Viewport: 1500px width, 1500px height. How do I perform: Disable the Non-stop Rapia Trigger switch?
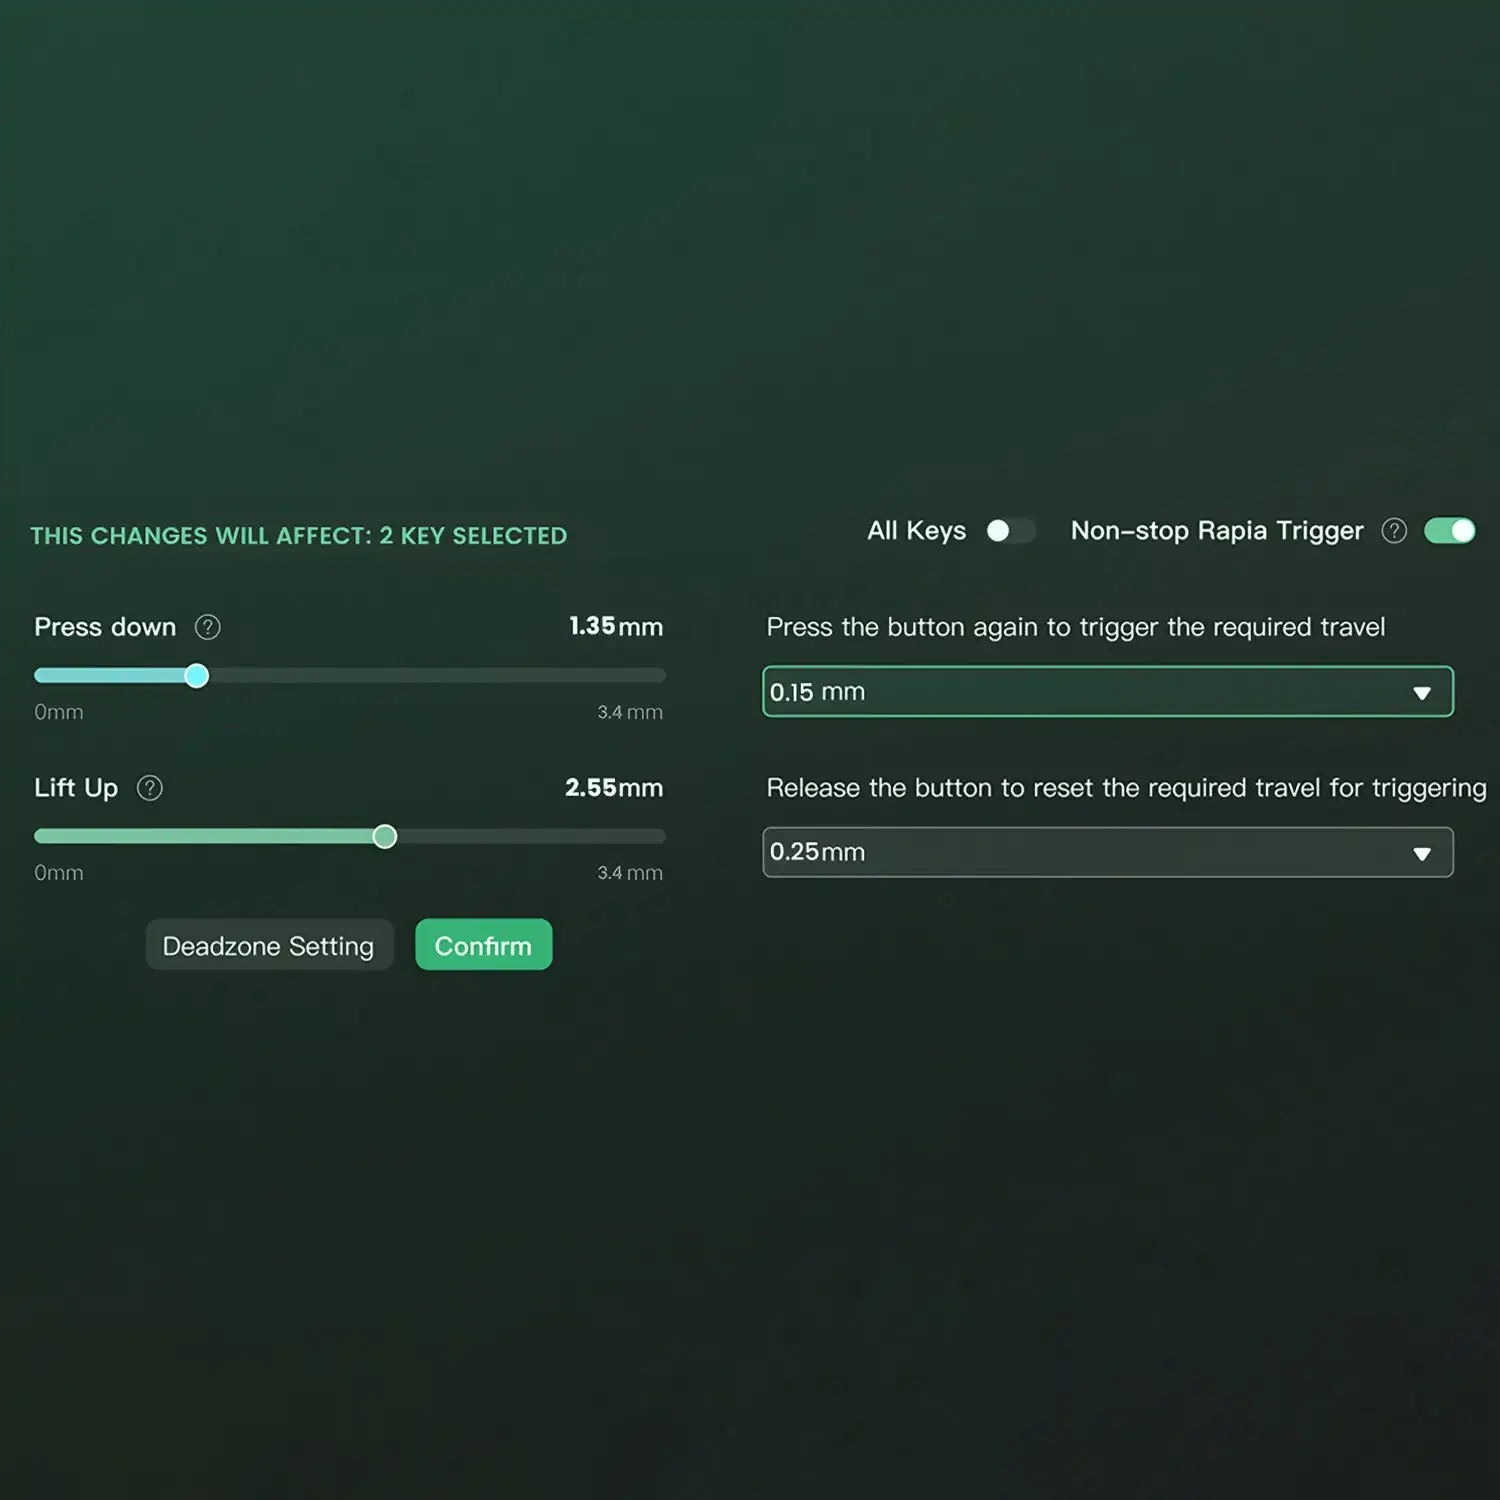[x=1449, y=531]
